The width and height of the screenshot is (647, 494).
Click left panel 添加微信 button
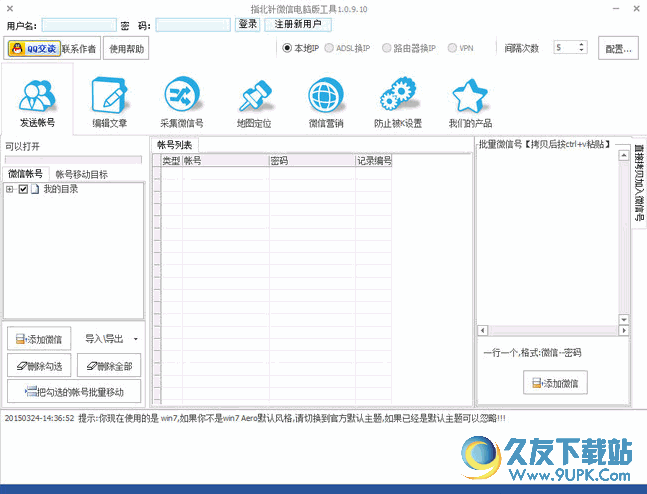coord(39,339)
